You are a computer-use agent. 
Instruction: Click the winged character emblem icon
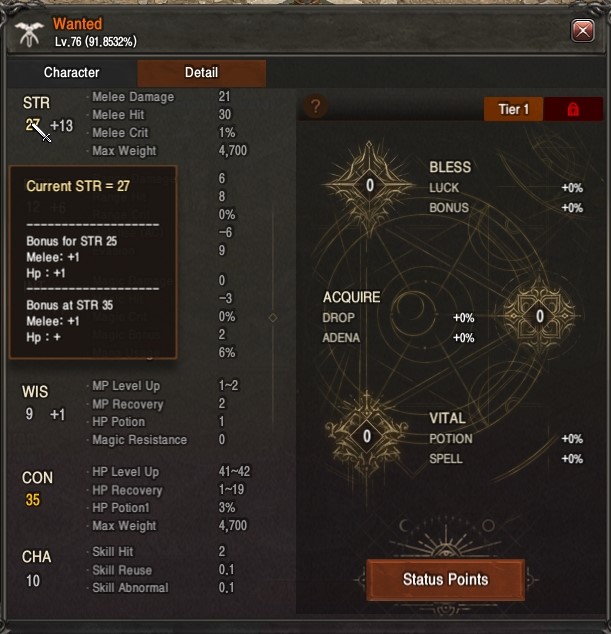tap(29, 34)
